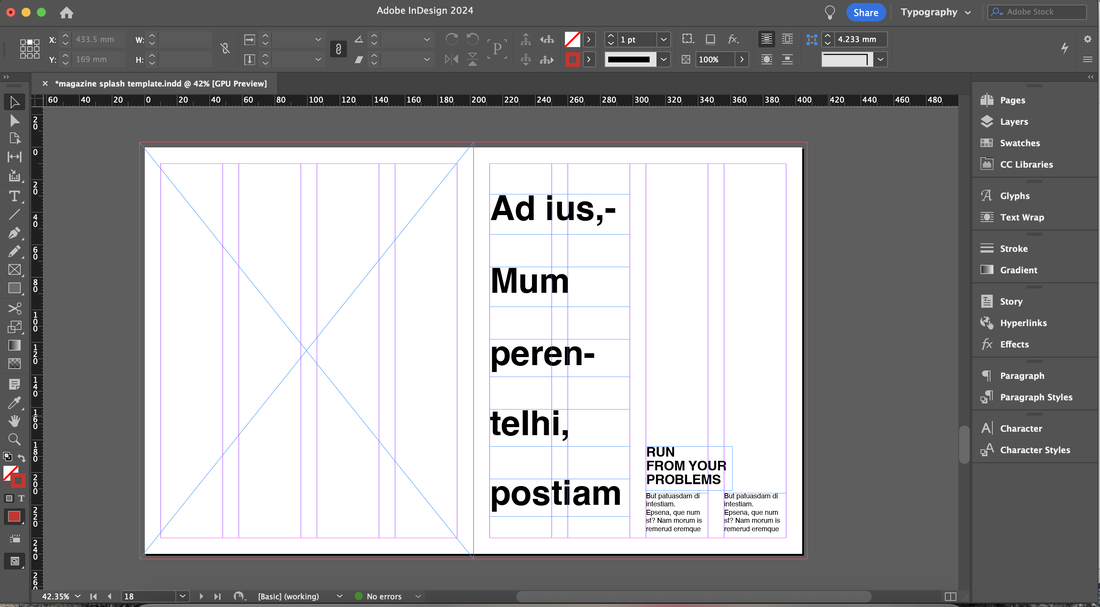This screenshot has height=607, width=1100.
Task: Select the Direct Selection tool
Action: tap(14, 121)
